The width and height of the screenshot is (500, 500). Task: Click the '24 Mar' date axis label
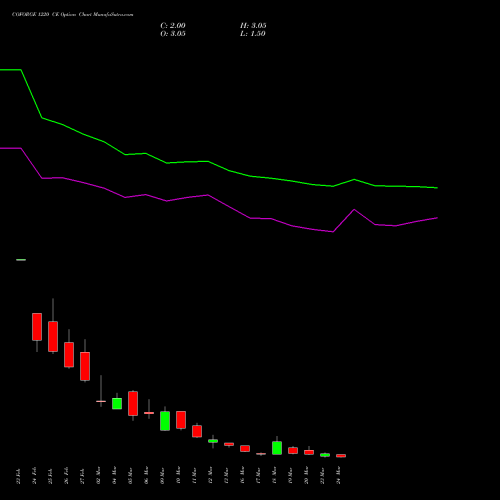pos(339,475)
